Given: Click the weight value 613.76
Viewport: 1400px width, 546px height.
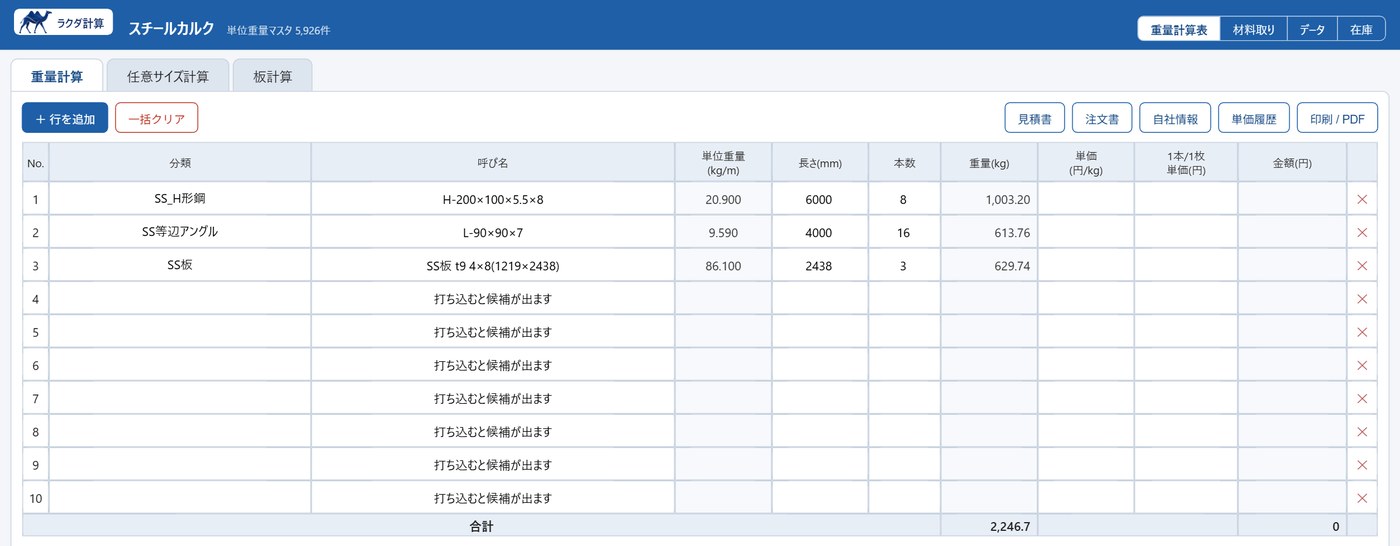Looking at the screenshot, I should [x=989, y=233].
